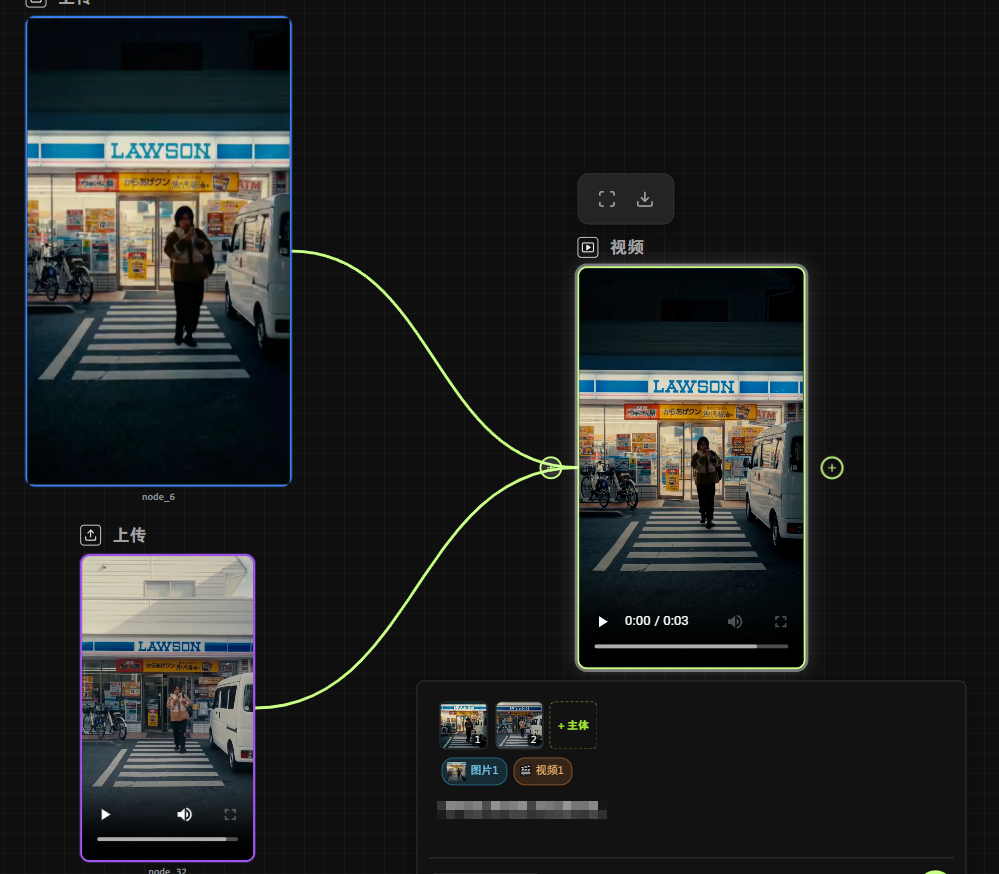Viewport: 999px width, 874px height.
Task: Seek on the node_32 video progress bar
Action: [x=167, y=839]
